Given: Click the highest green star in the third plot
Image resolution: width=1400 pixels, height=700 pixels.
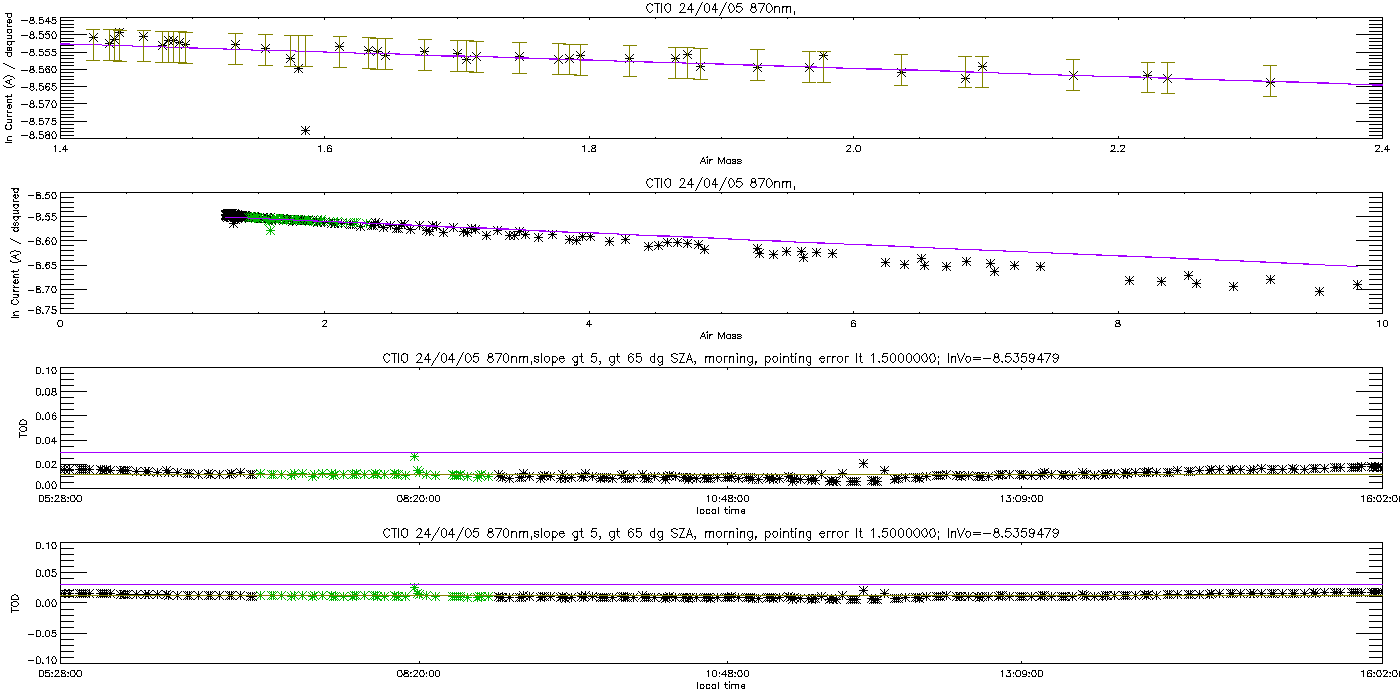Looking at the screenshot, I should coord(414,457).
